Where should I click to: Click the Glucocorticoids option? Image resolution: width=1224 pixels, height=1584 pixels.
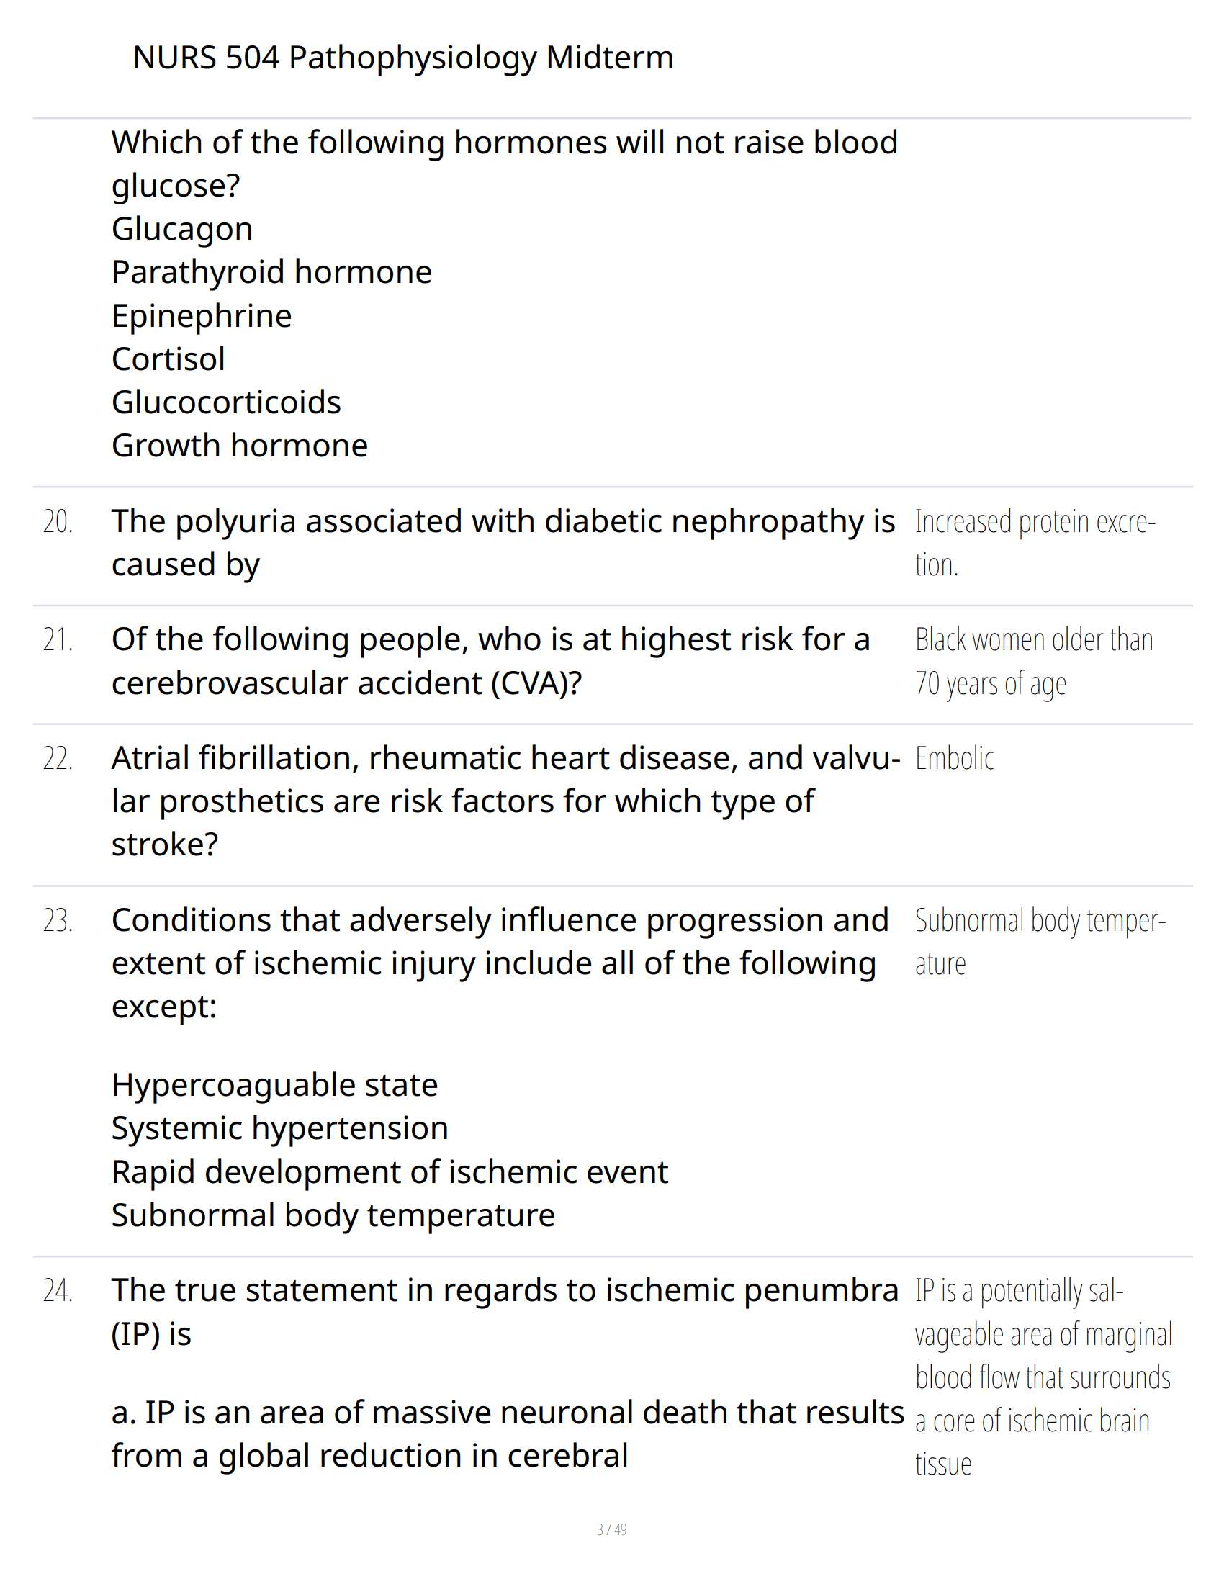(226, 402)
